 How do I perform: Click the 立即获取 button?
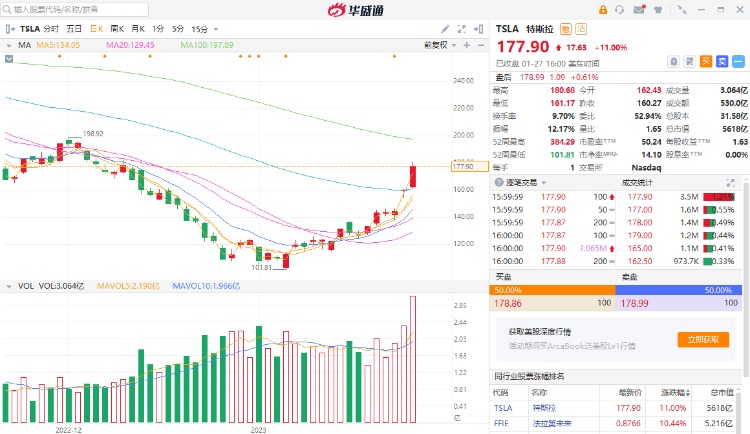[x=703, y=339]
